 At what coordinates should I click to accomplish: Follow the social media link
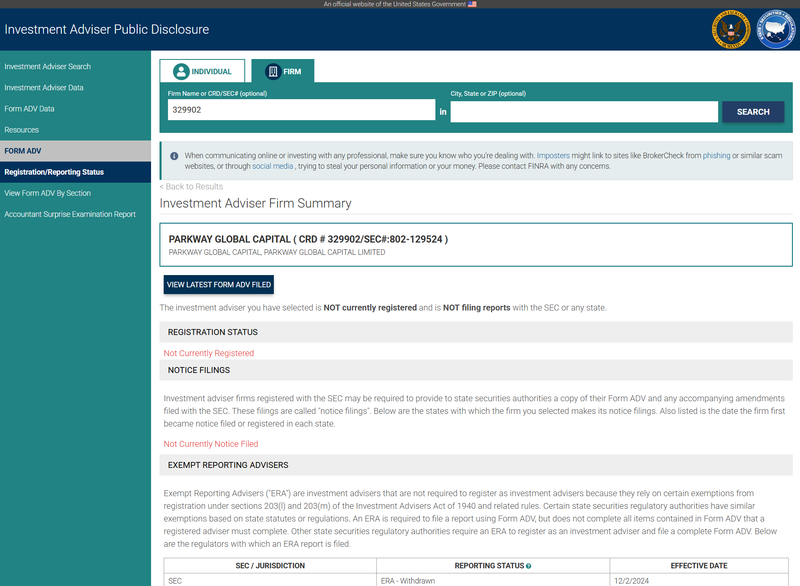(272, 166)
